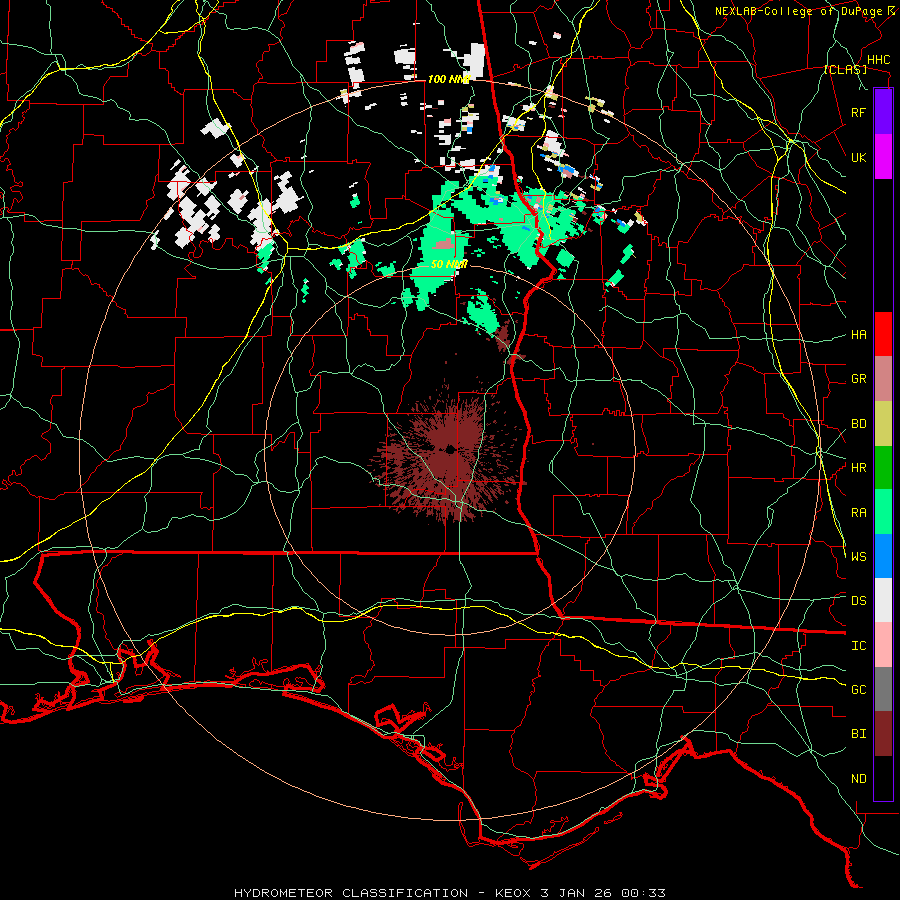Click the RA light green legend swatch

pyautogui.click(x=883, y=512)
